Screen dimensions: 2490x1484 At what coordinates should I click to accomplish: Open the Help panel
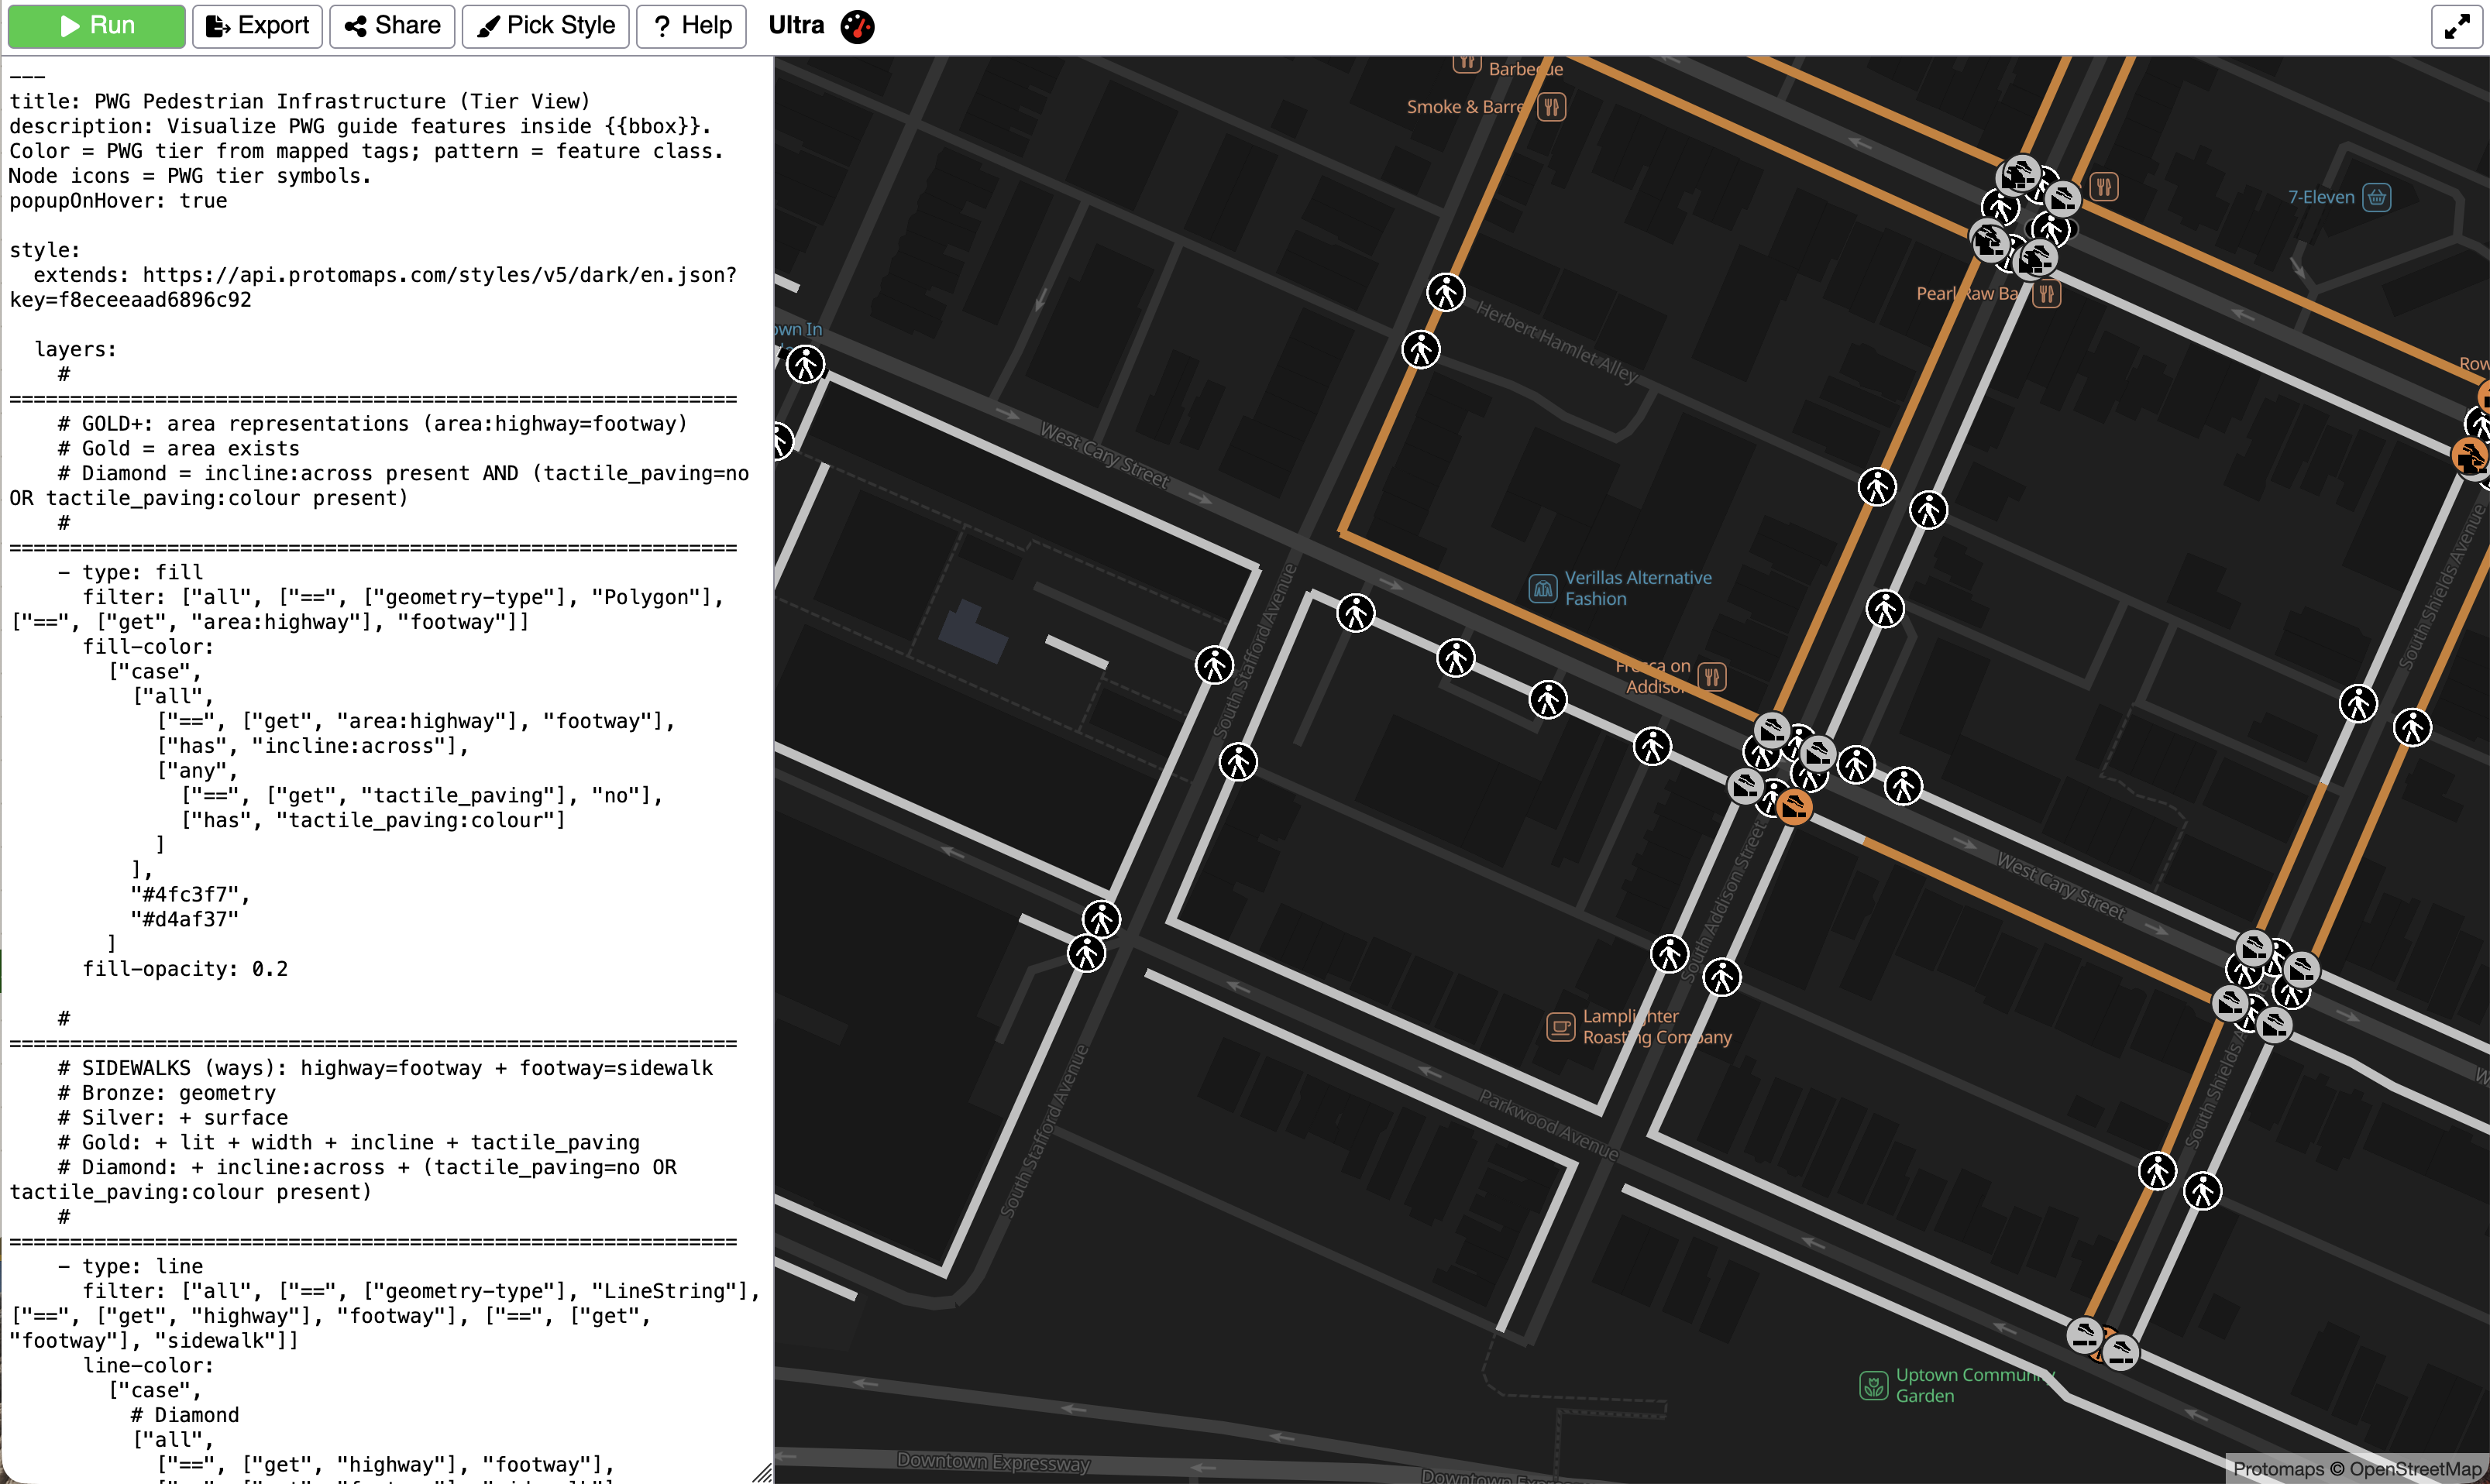pos(692,26)
